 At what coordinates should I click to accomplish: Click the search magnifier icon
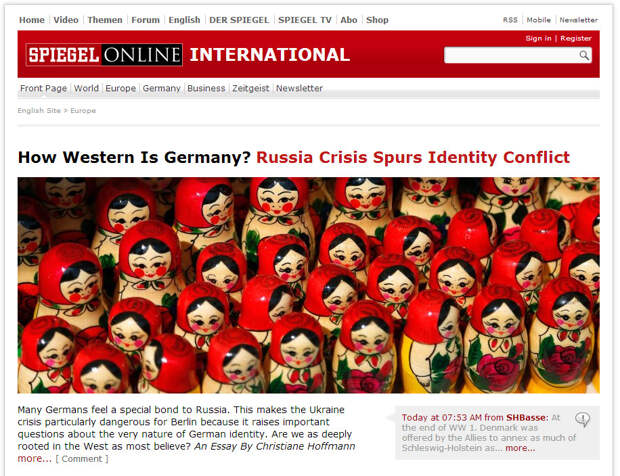point(584,55)
